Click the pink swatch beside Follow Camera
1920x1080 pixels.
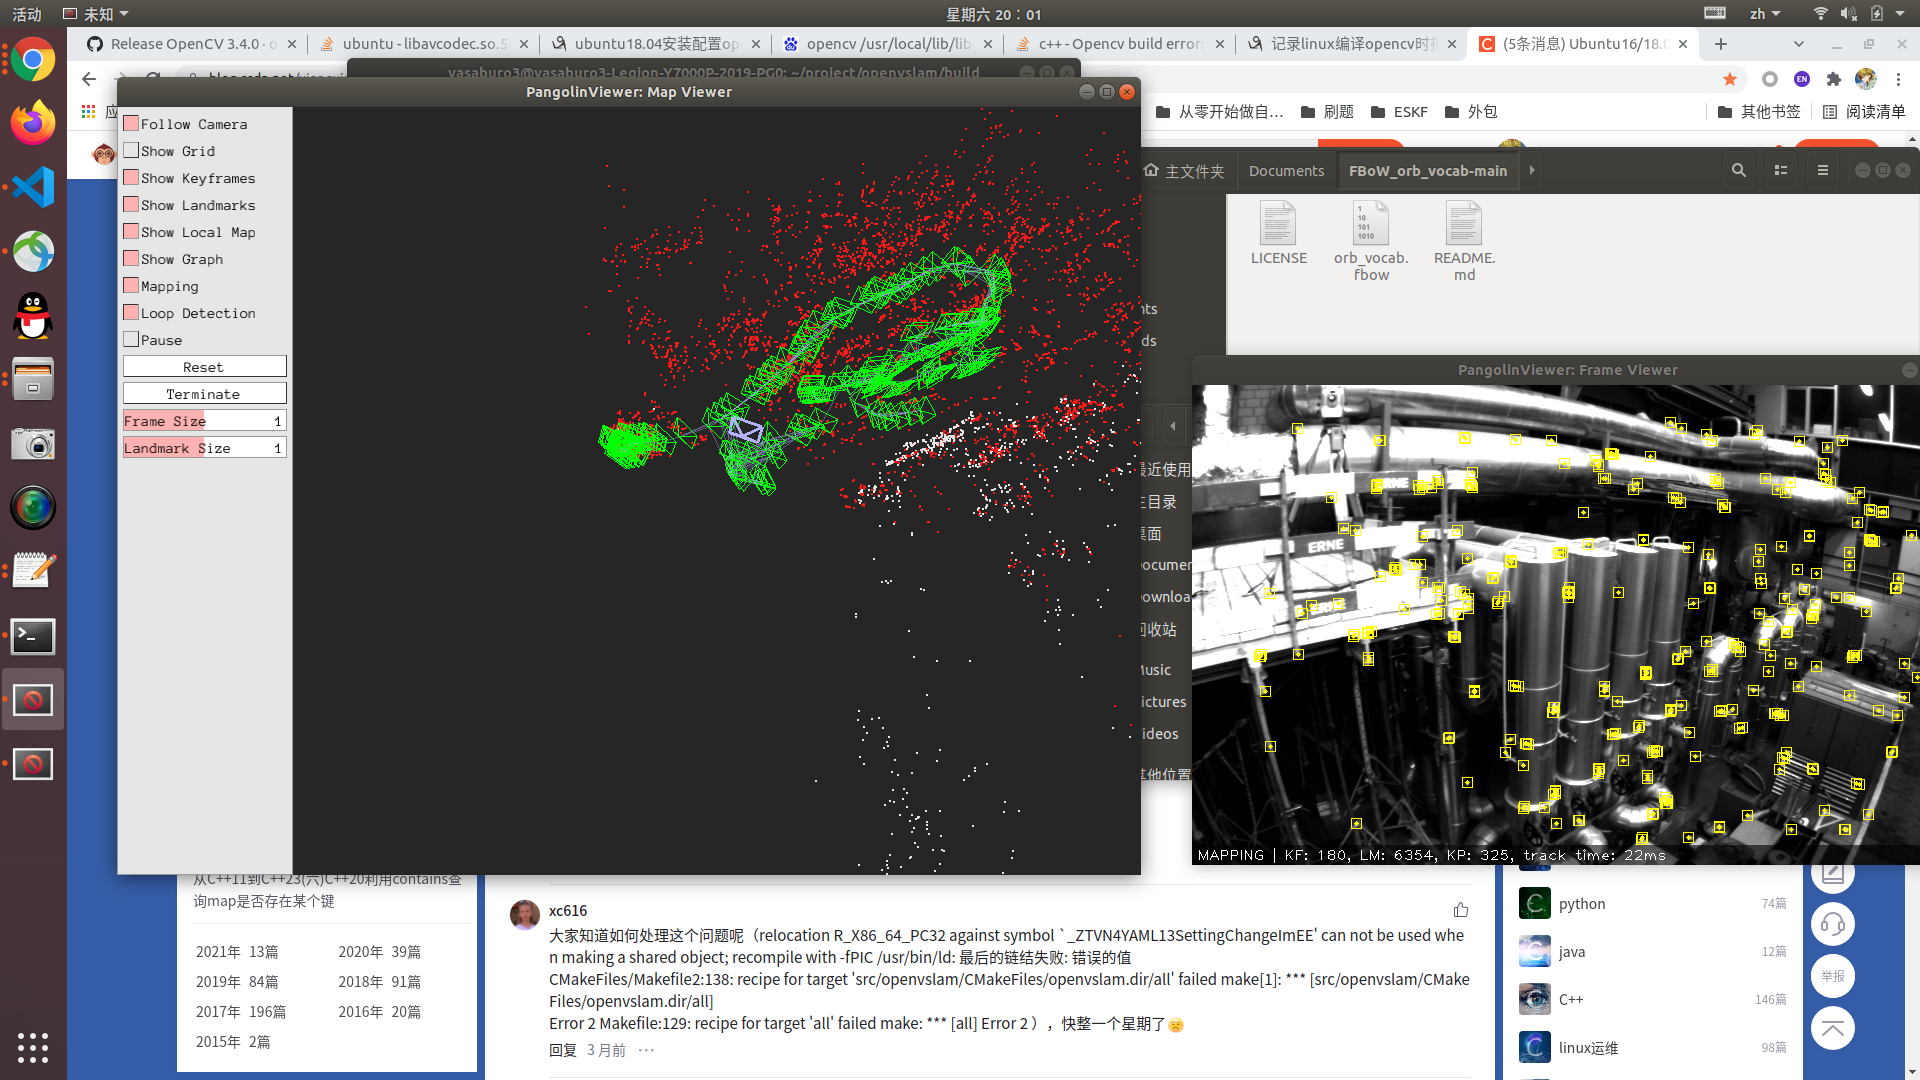(x=131, y=123)
